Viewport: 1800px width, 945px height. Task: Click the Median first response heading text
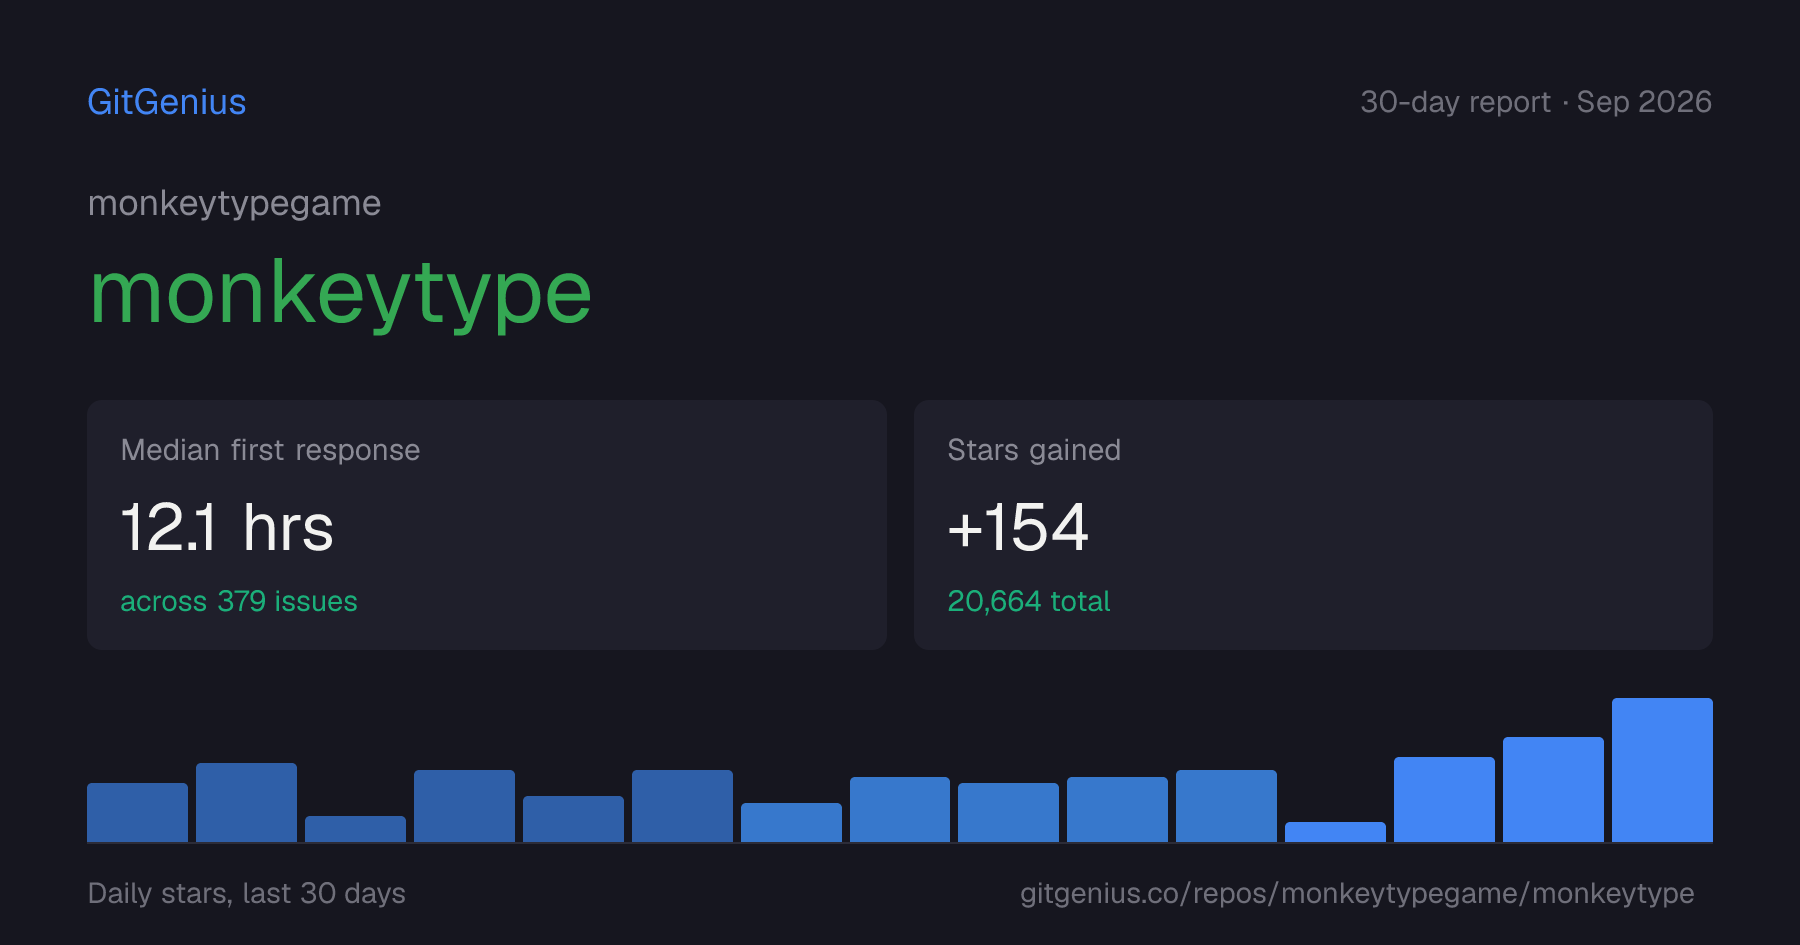(x=270, y=450)
